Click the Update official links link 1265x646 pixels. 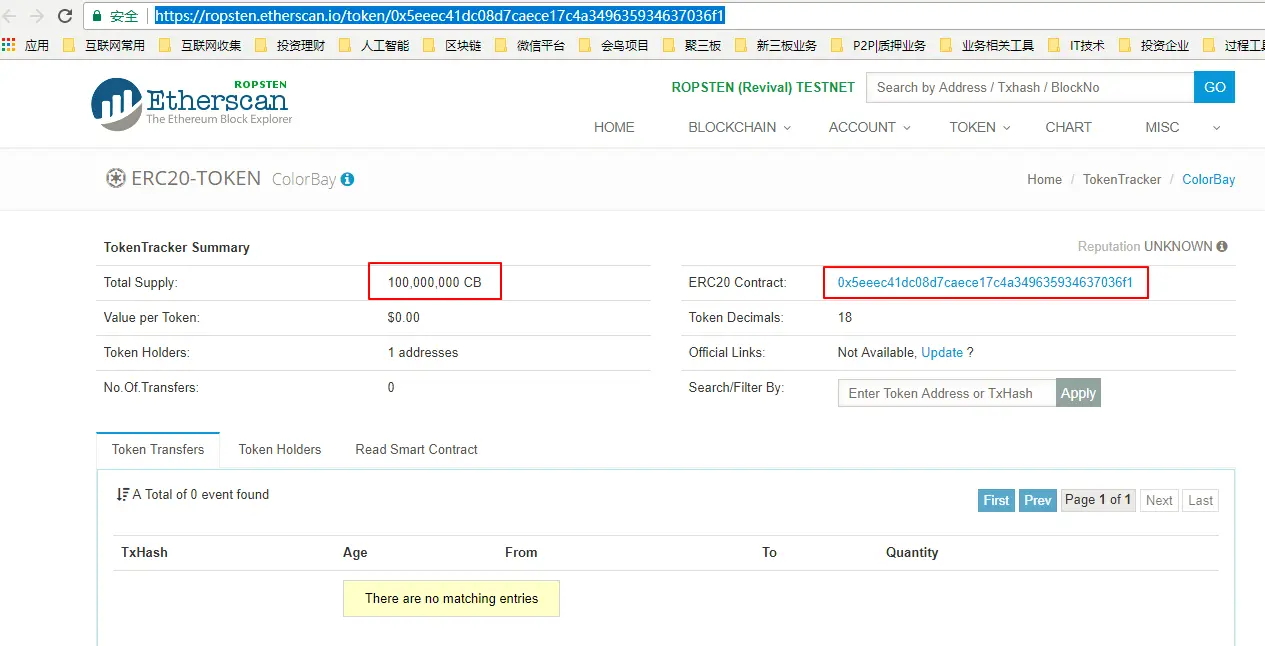click(942, 352)
